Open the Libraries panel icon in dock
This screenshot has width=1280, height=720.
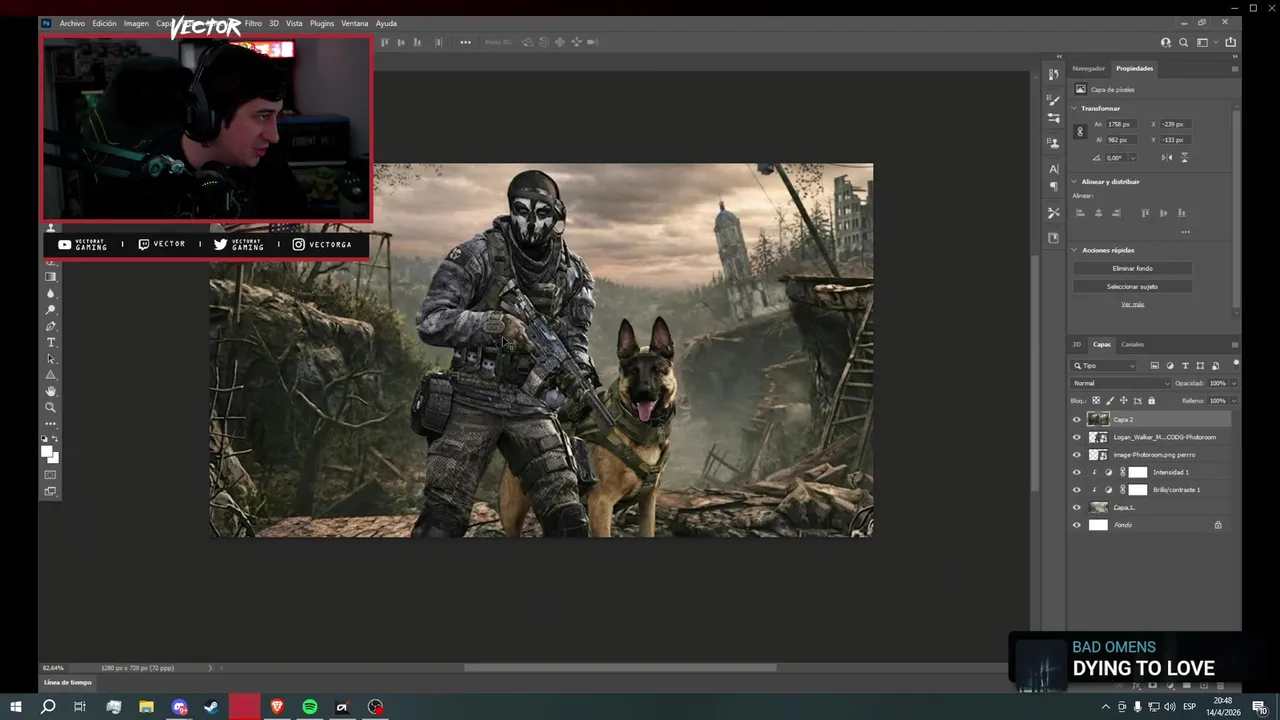(x=1053, y=238)
